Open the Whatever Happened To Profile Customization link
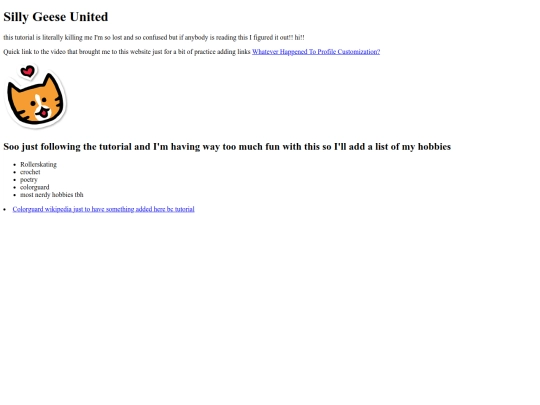This screenshot has width=540, height=405. (x=316, y=52)
